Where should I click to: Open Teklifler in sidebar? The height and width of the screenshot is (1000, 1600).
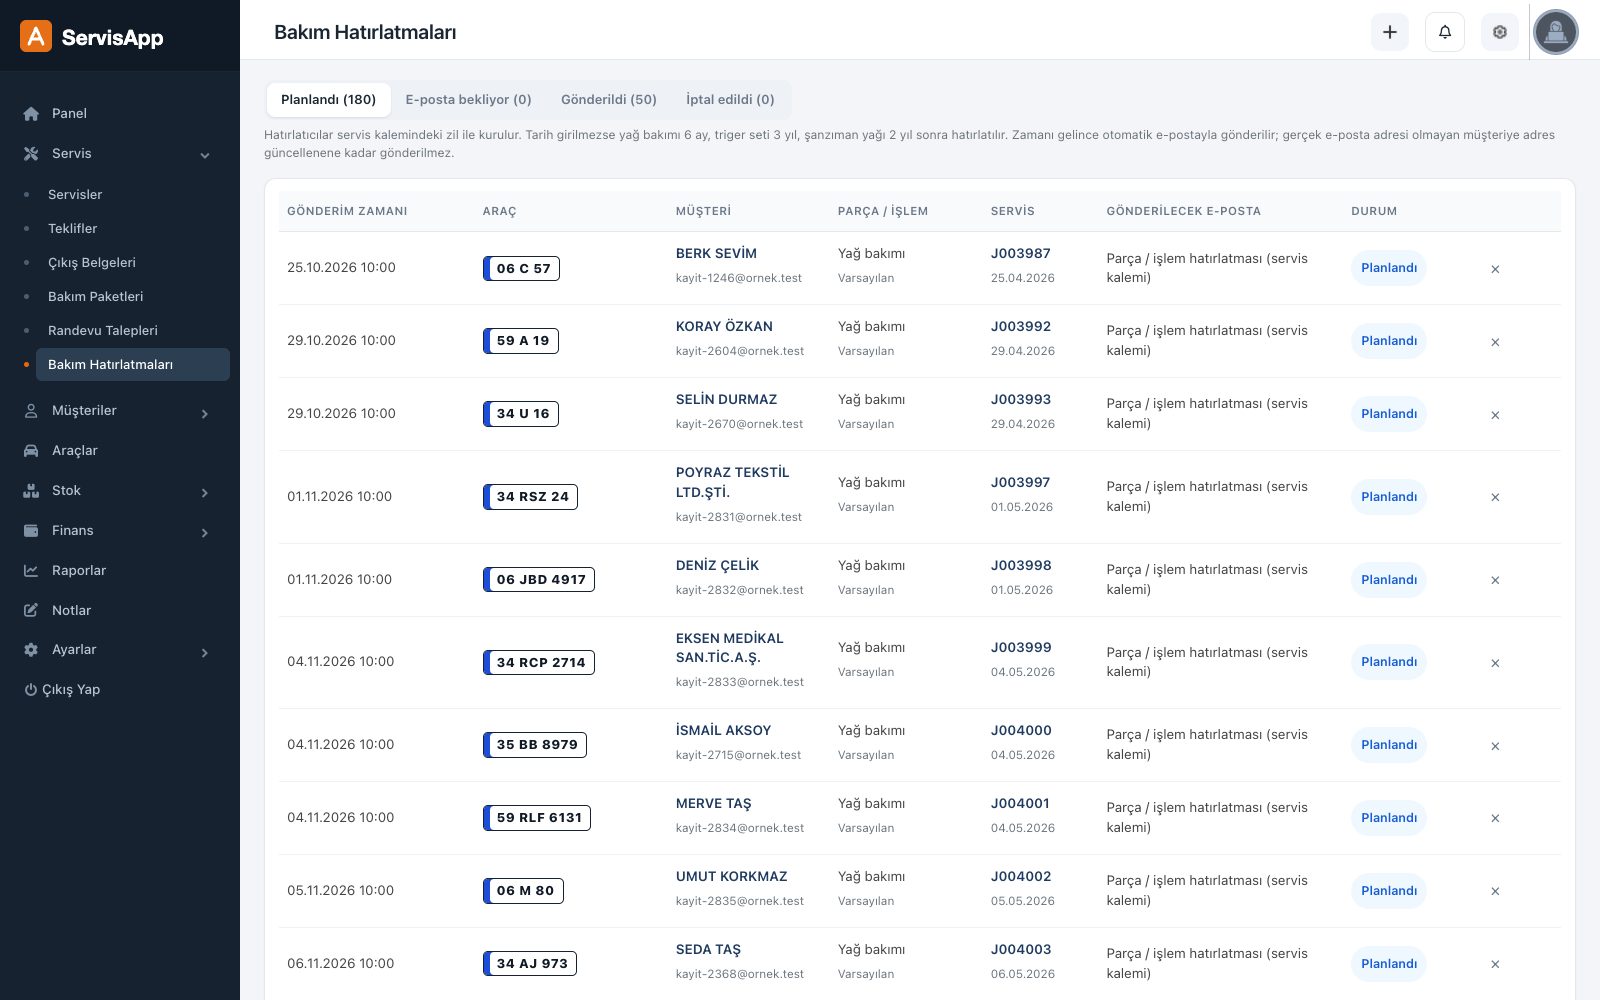pos(73,228)
